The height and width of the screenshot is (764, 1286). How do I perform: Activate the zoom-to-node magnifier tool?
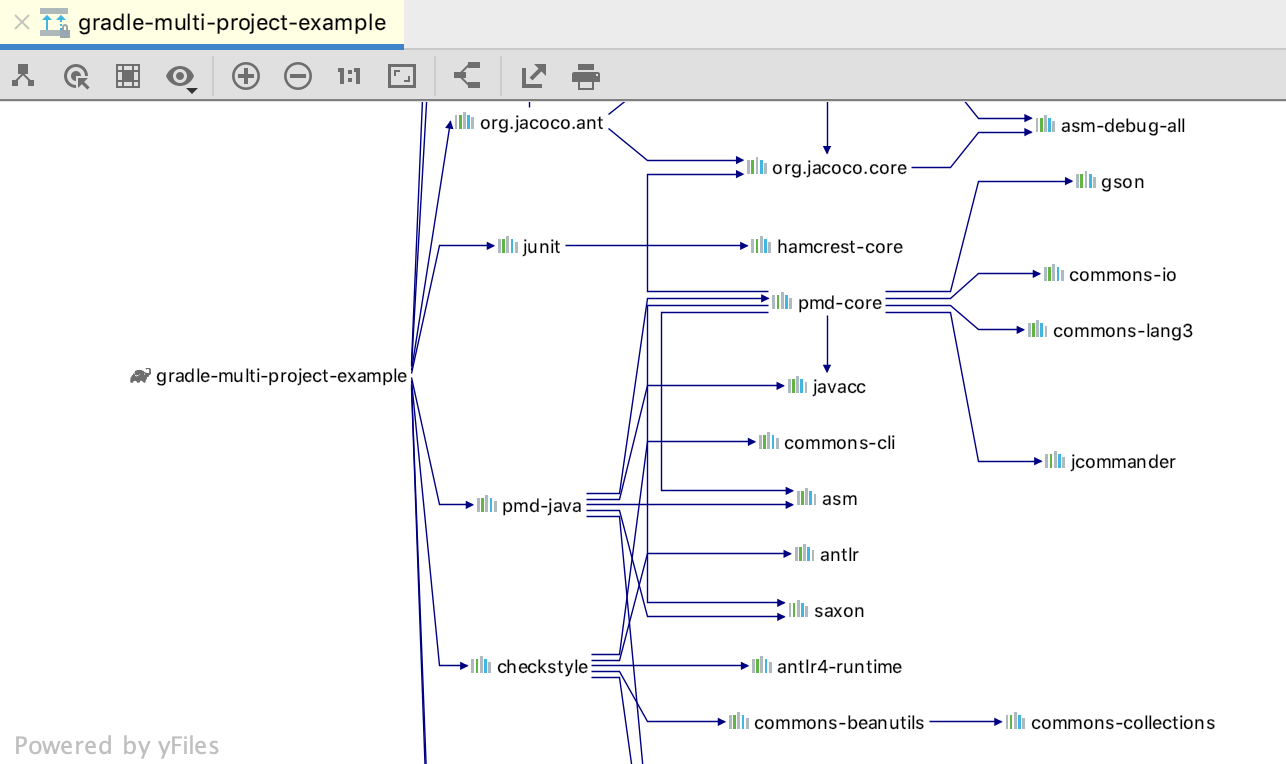(x=76, y=76)
